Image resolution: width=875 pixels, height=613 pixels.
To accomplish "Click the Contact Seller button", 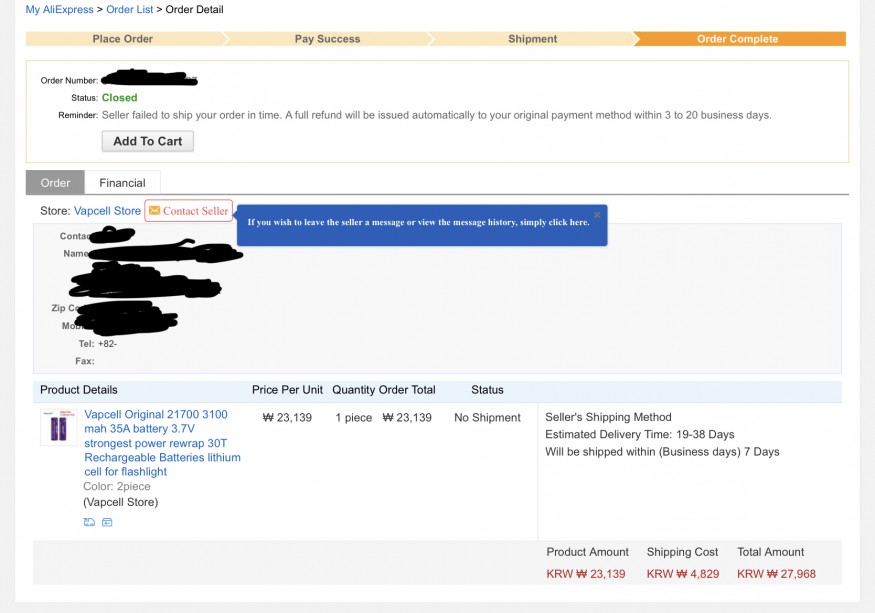I will (189, 210).
